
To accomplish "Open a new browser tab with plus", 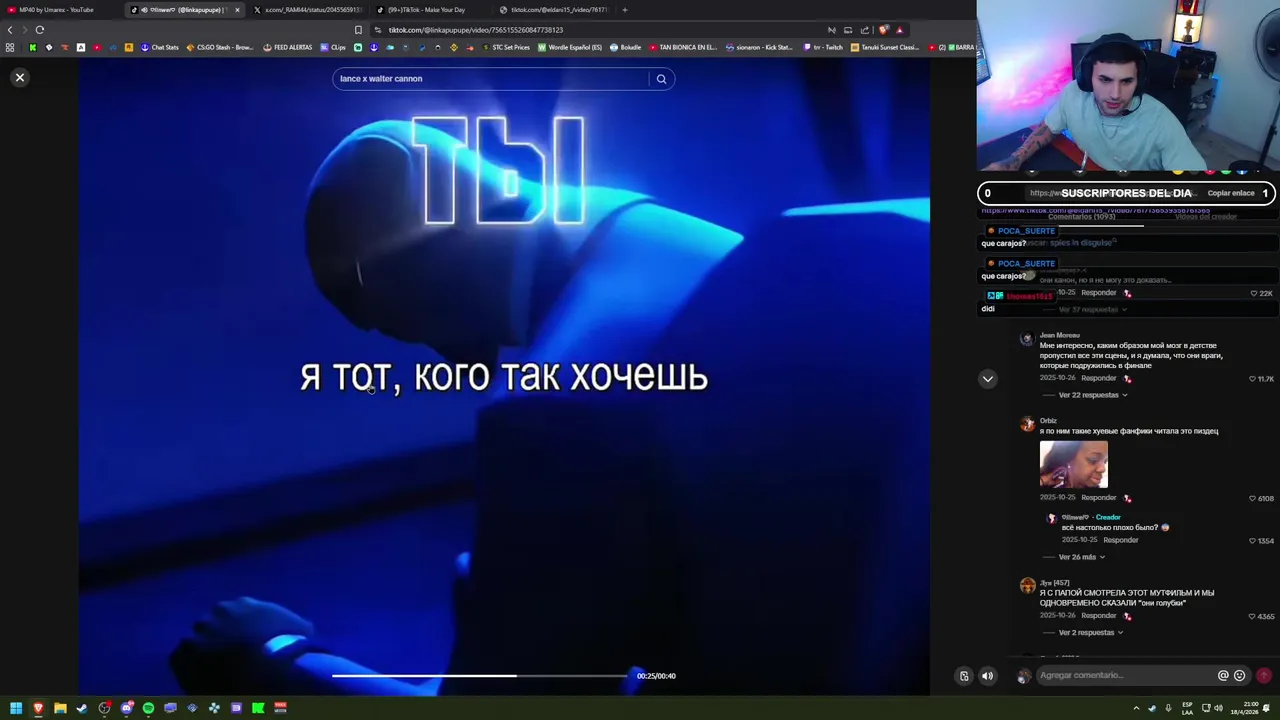I will point(625,10).
